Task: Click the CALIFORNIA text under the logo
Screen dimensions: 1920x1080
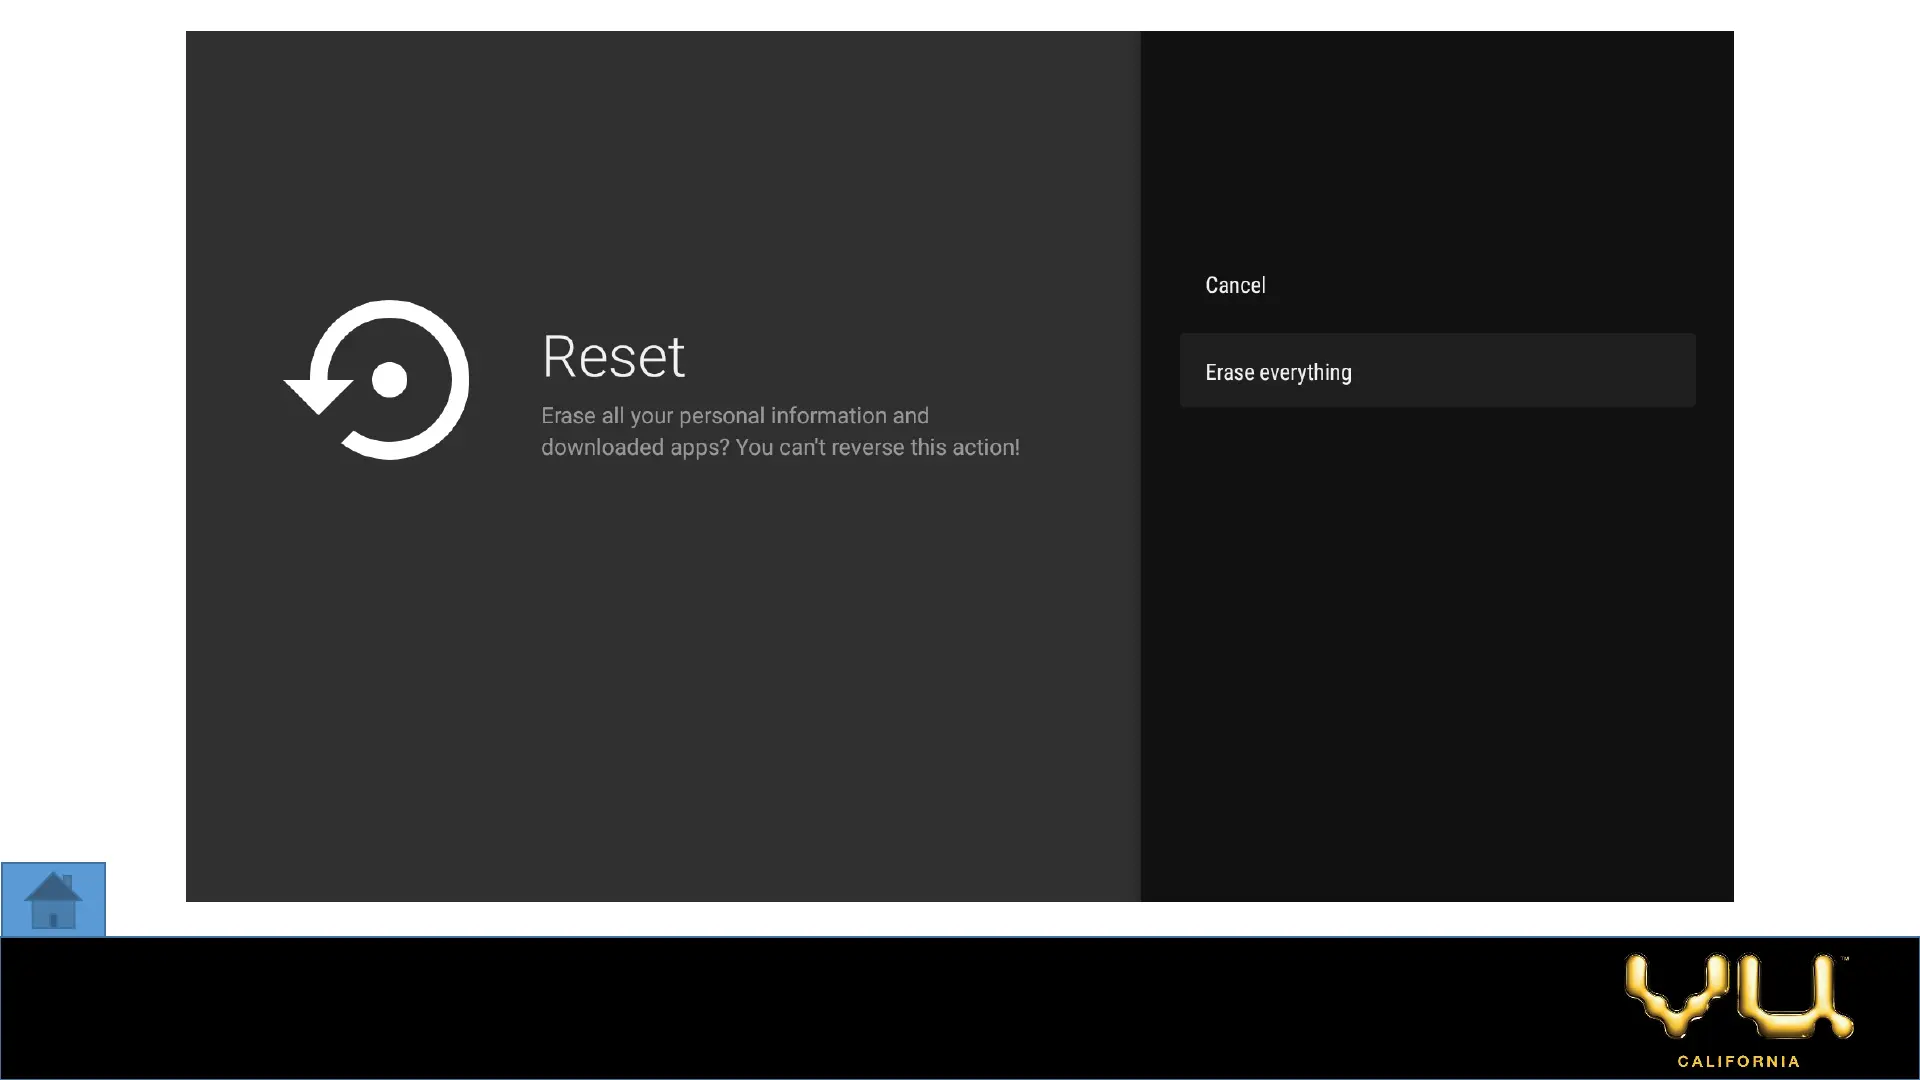Action: click(1738, 1061)
